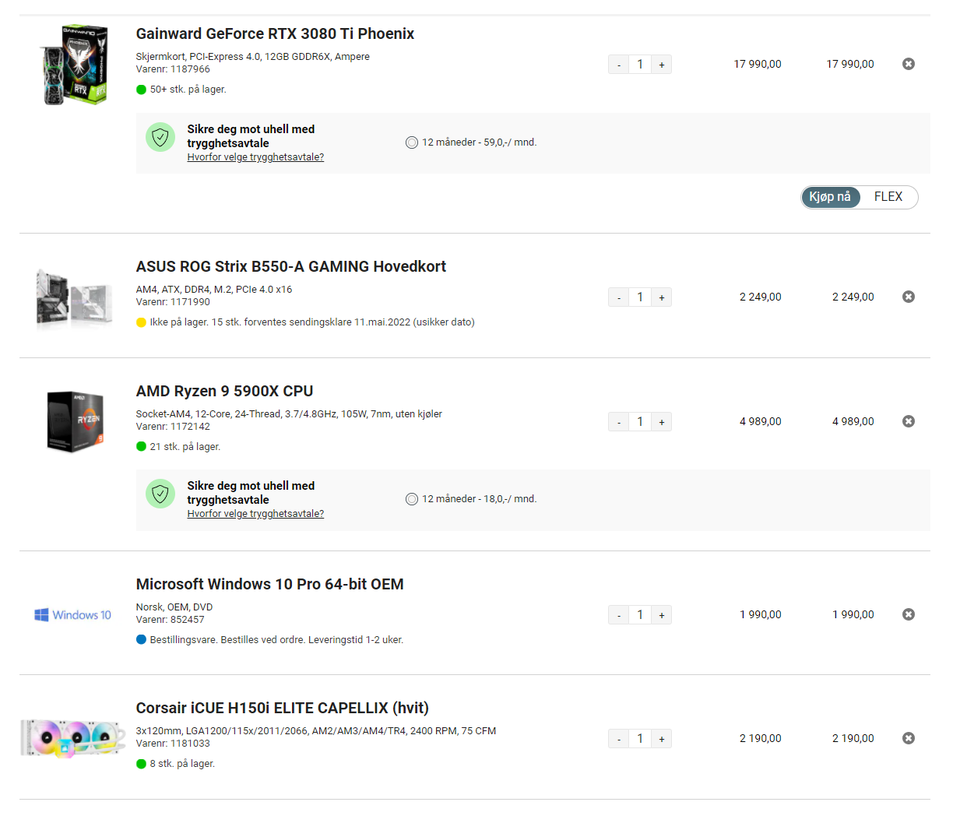The image size is (960, 816).
Task: Increase quantity of ASUS ROG Strix B550-A
Action: point(661,297)
